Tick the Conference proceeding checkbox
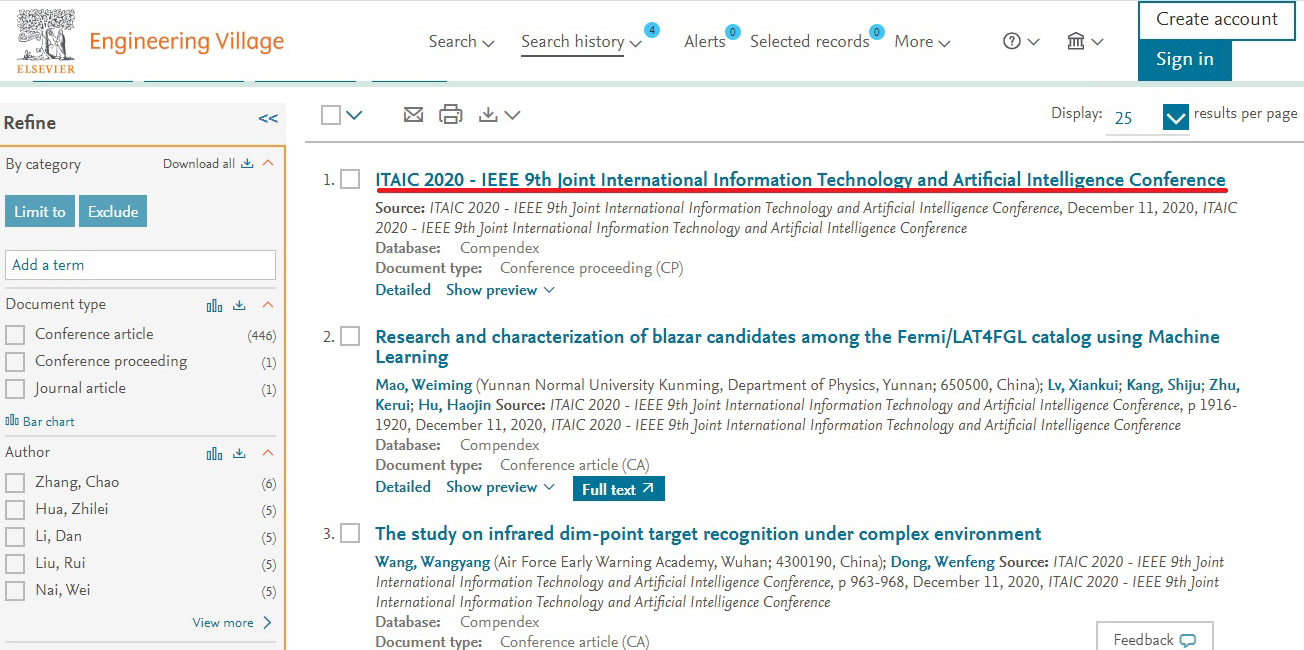This screenshot has height=650, width=1304. click(15, 362)
